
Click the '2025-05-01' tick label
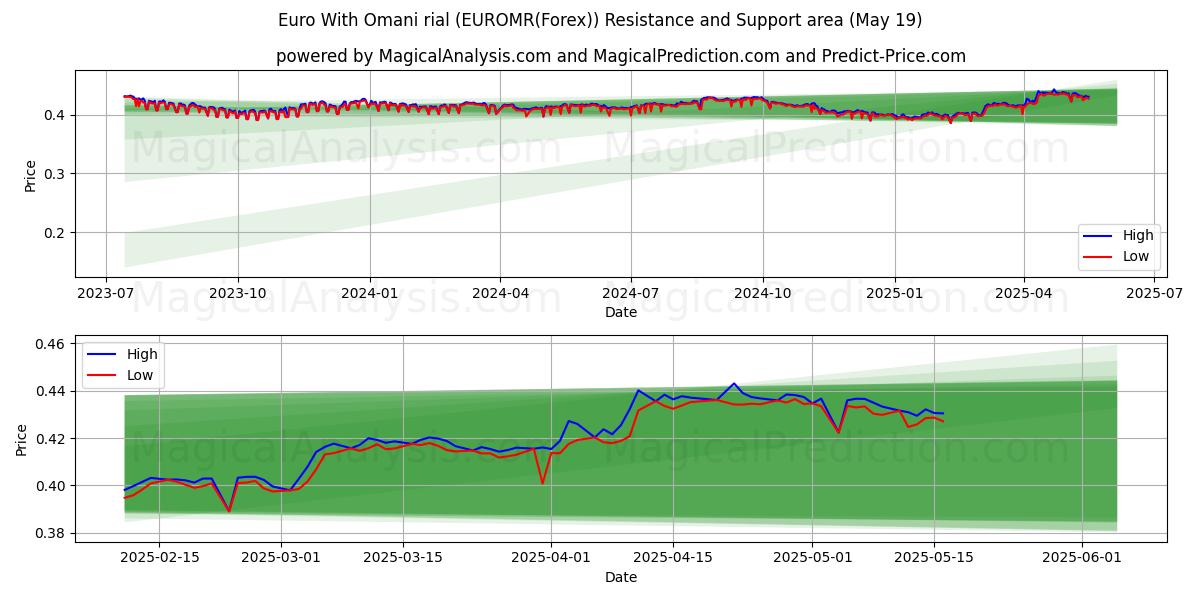click(813, 558)
